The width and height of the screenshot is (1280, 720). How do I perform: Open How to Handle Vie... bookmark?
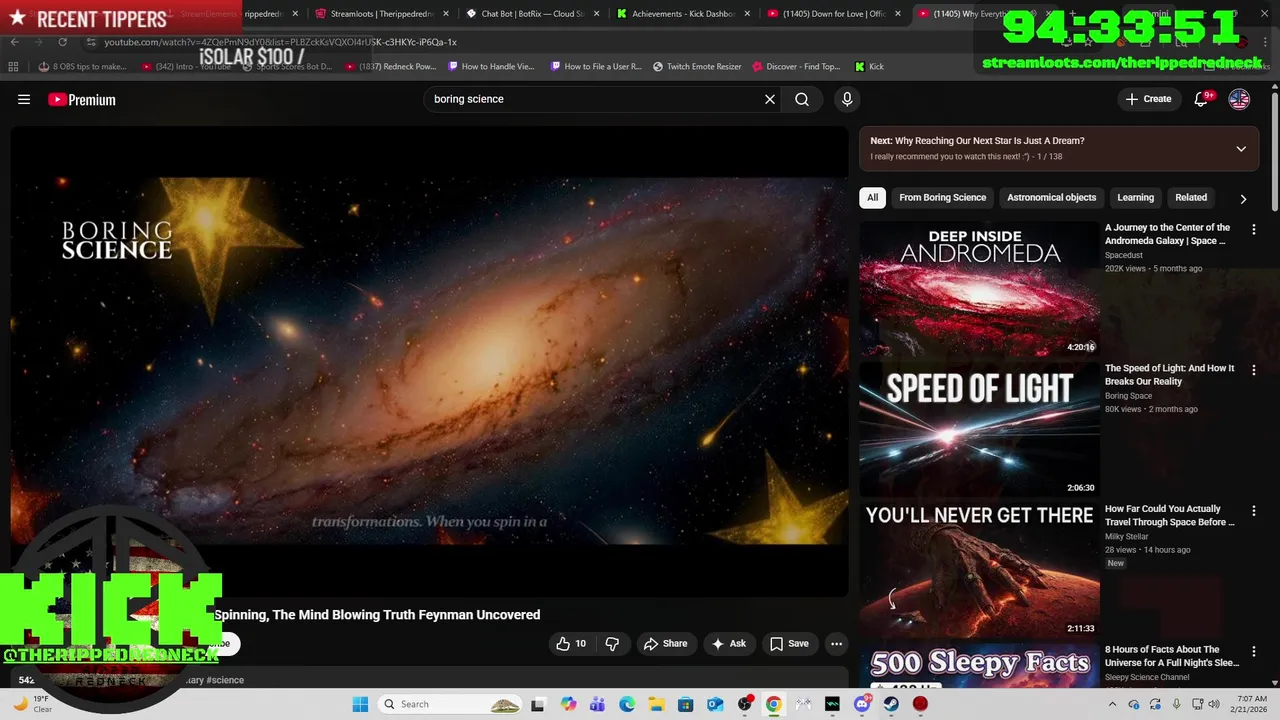[x=491, y=67]
